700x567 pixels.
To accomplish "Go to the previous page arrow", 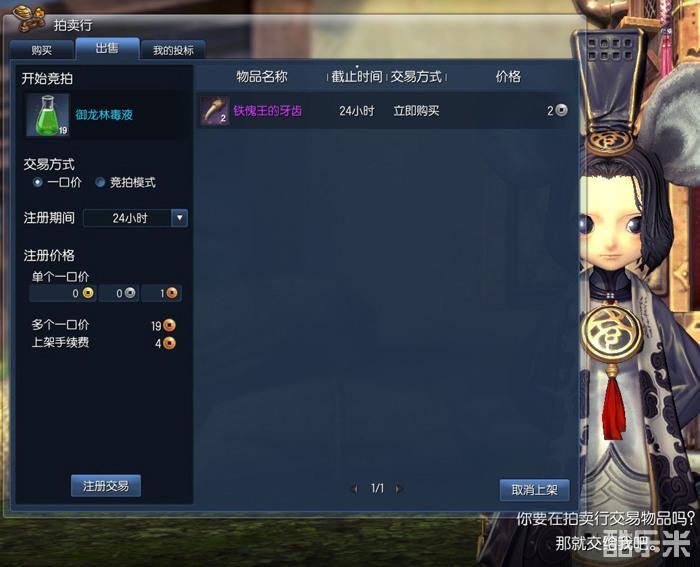I will point(355,489).
